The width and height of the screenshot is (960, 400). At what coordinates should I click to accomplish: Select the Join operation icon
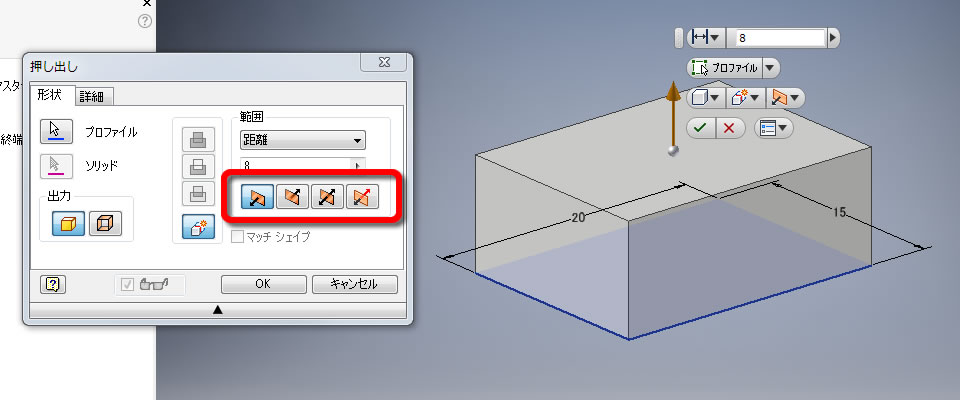(x=198, y=140)
